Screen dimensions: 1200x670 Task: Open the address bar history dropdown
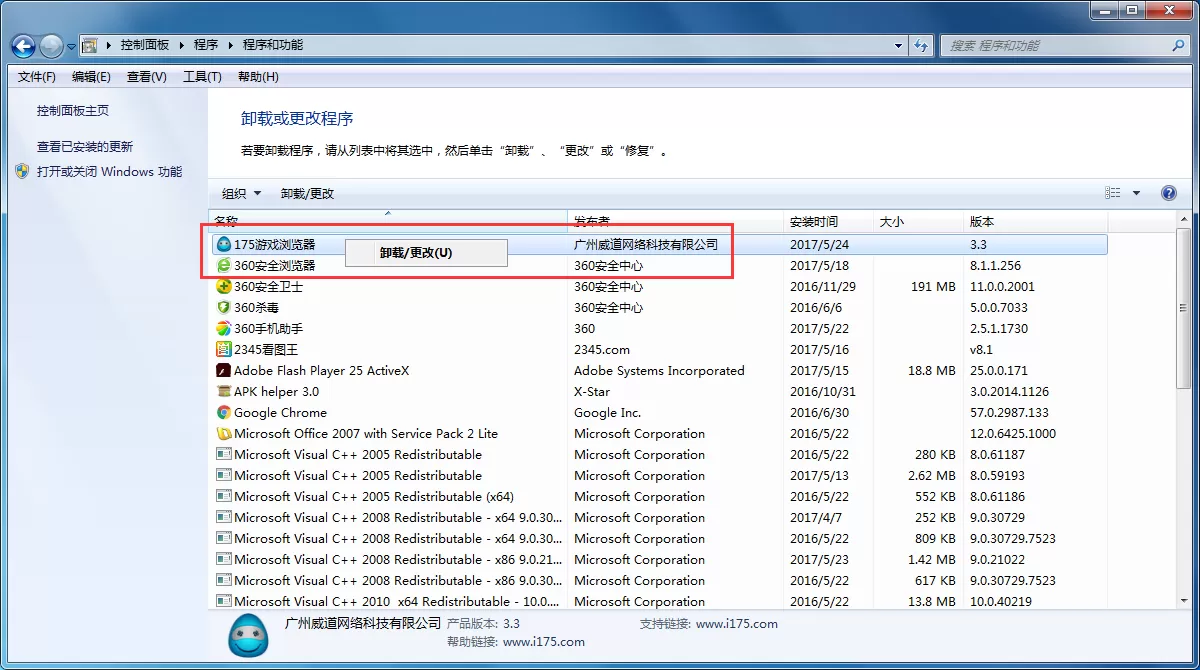tap(899, 45)
